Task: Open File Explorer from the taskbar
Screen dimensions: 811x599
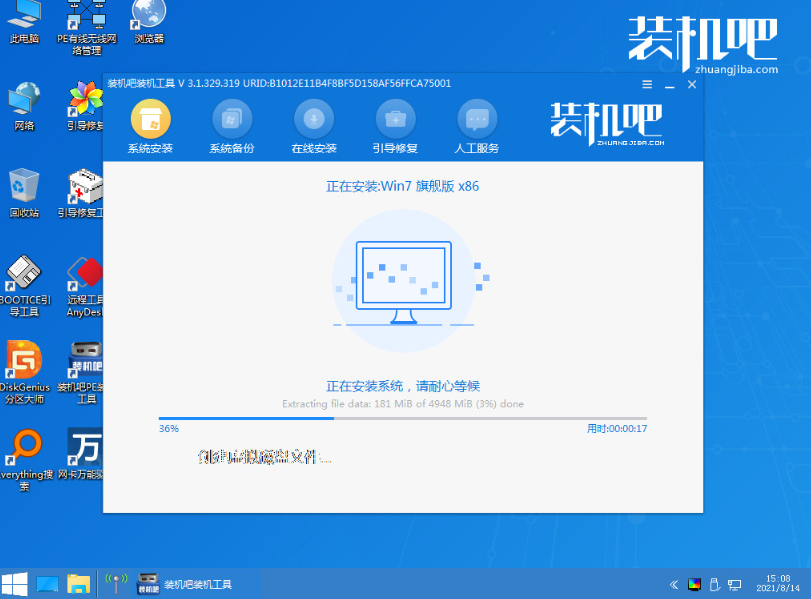Action: point(78,584)
